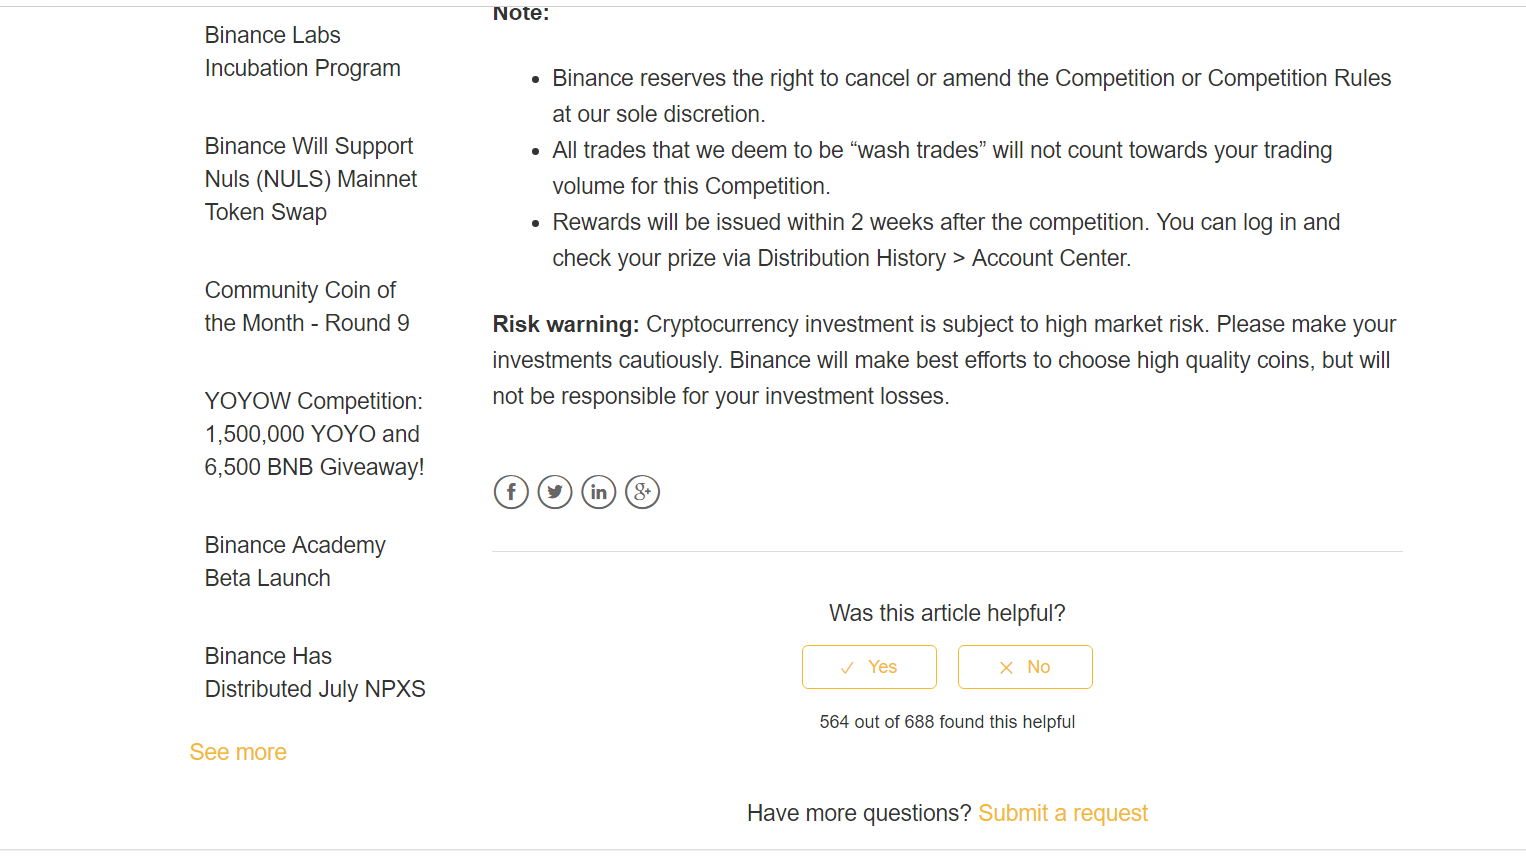
Task: Open the July NPXS distribution article
Action: [315, 671]
